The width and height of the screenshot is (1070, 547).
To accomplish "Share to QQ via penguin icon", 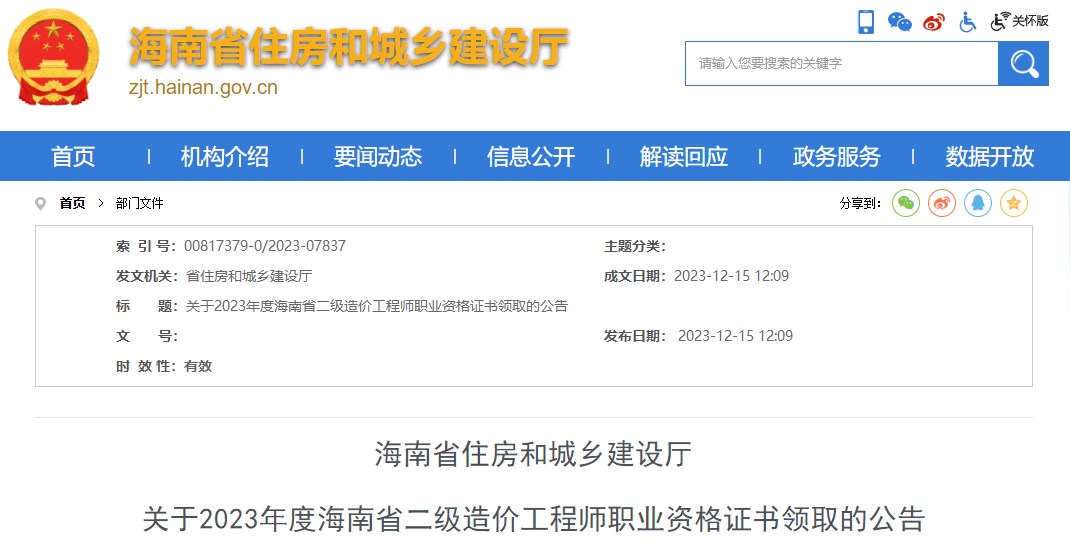I will click(x=978, y=203).
